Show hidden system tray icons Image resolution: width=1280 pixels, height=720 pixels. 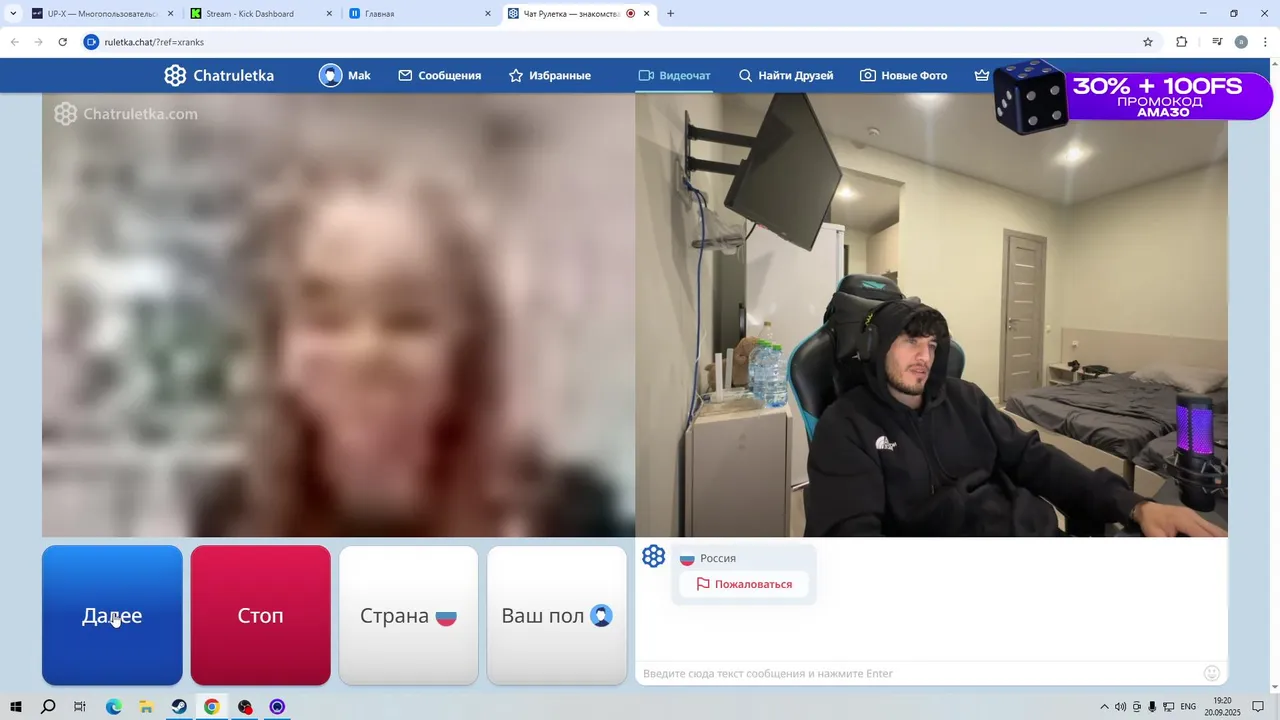coord(1104,707)
